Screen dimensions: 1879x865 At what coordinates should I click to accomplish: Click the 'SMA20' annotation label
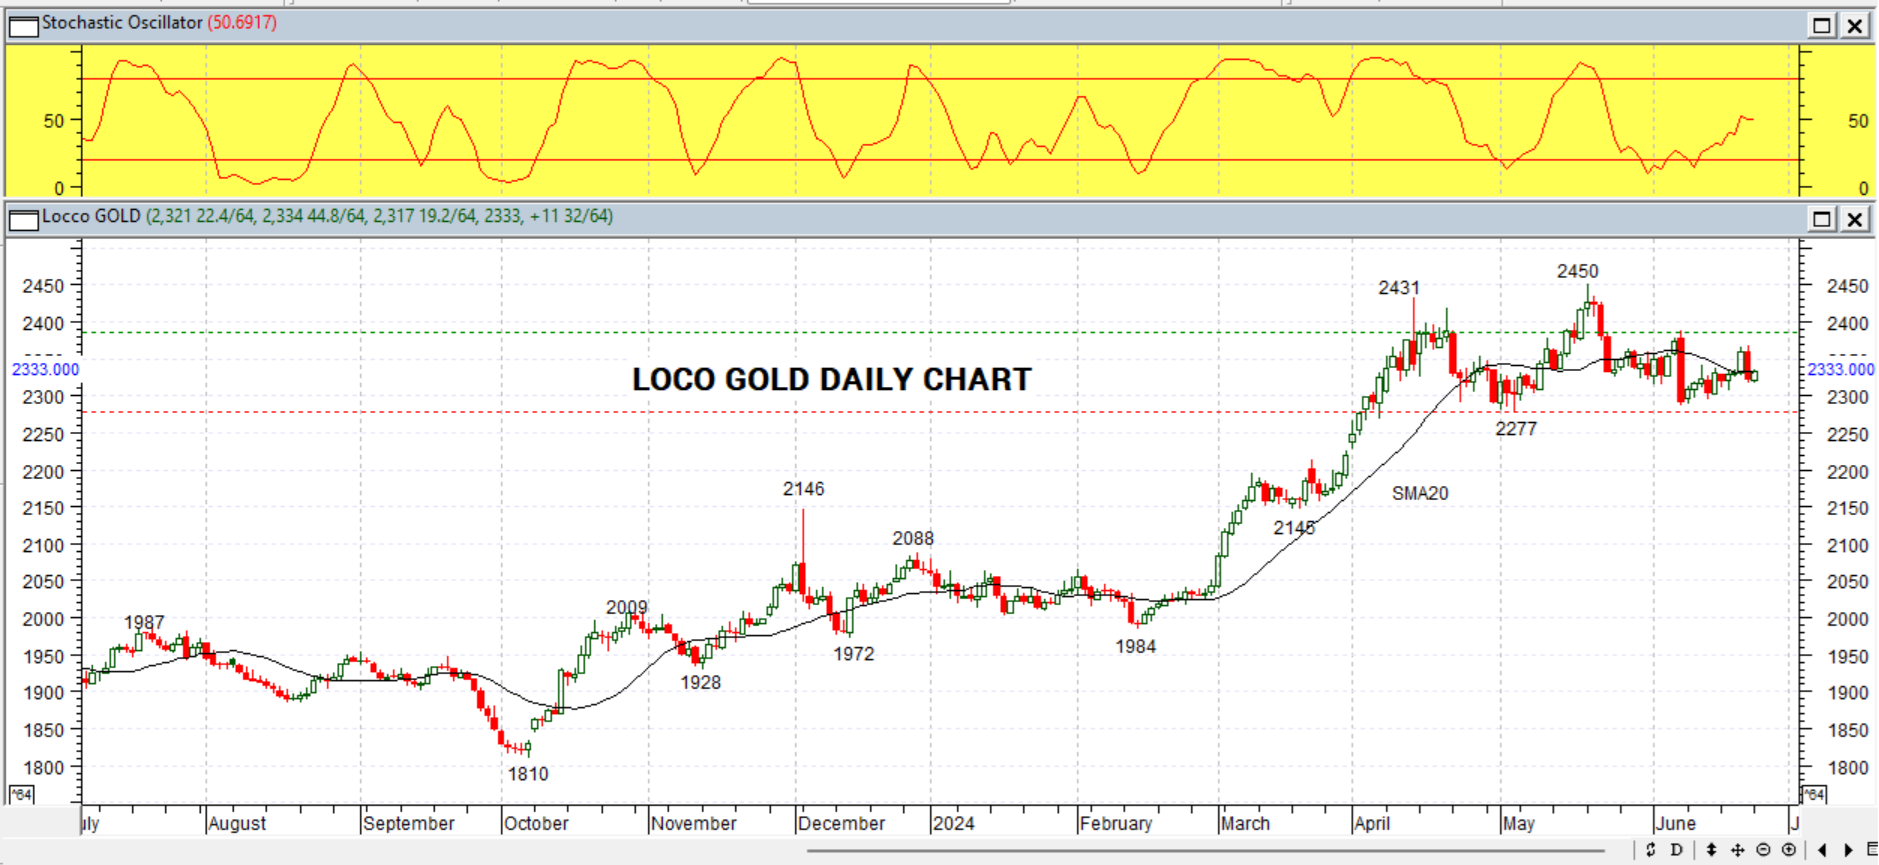1420,493
